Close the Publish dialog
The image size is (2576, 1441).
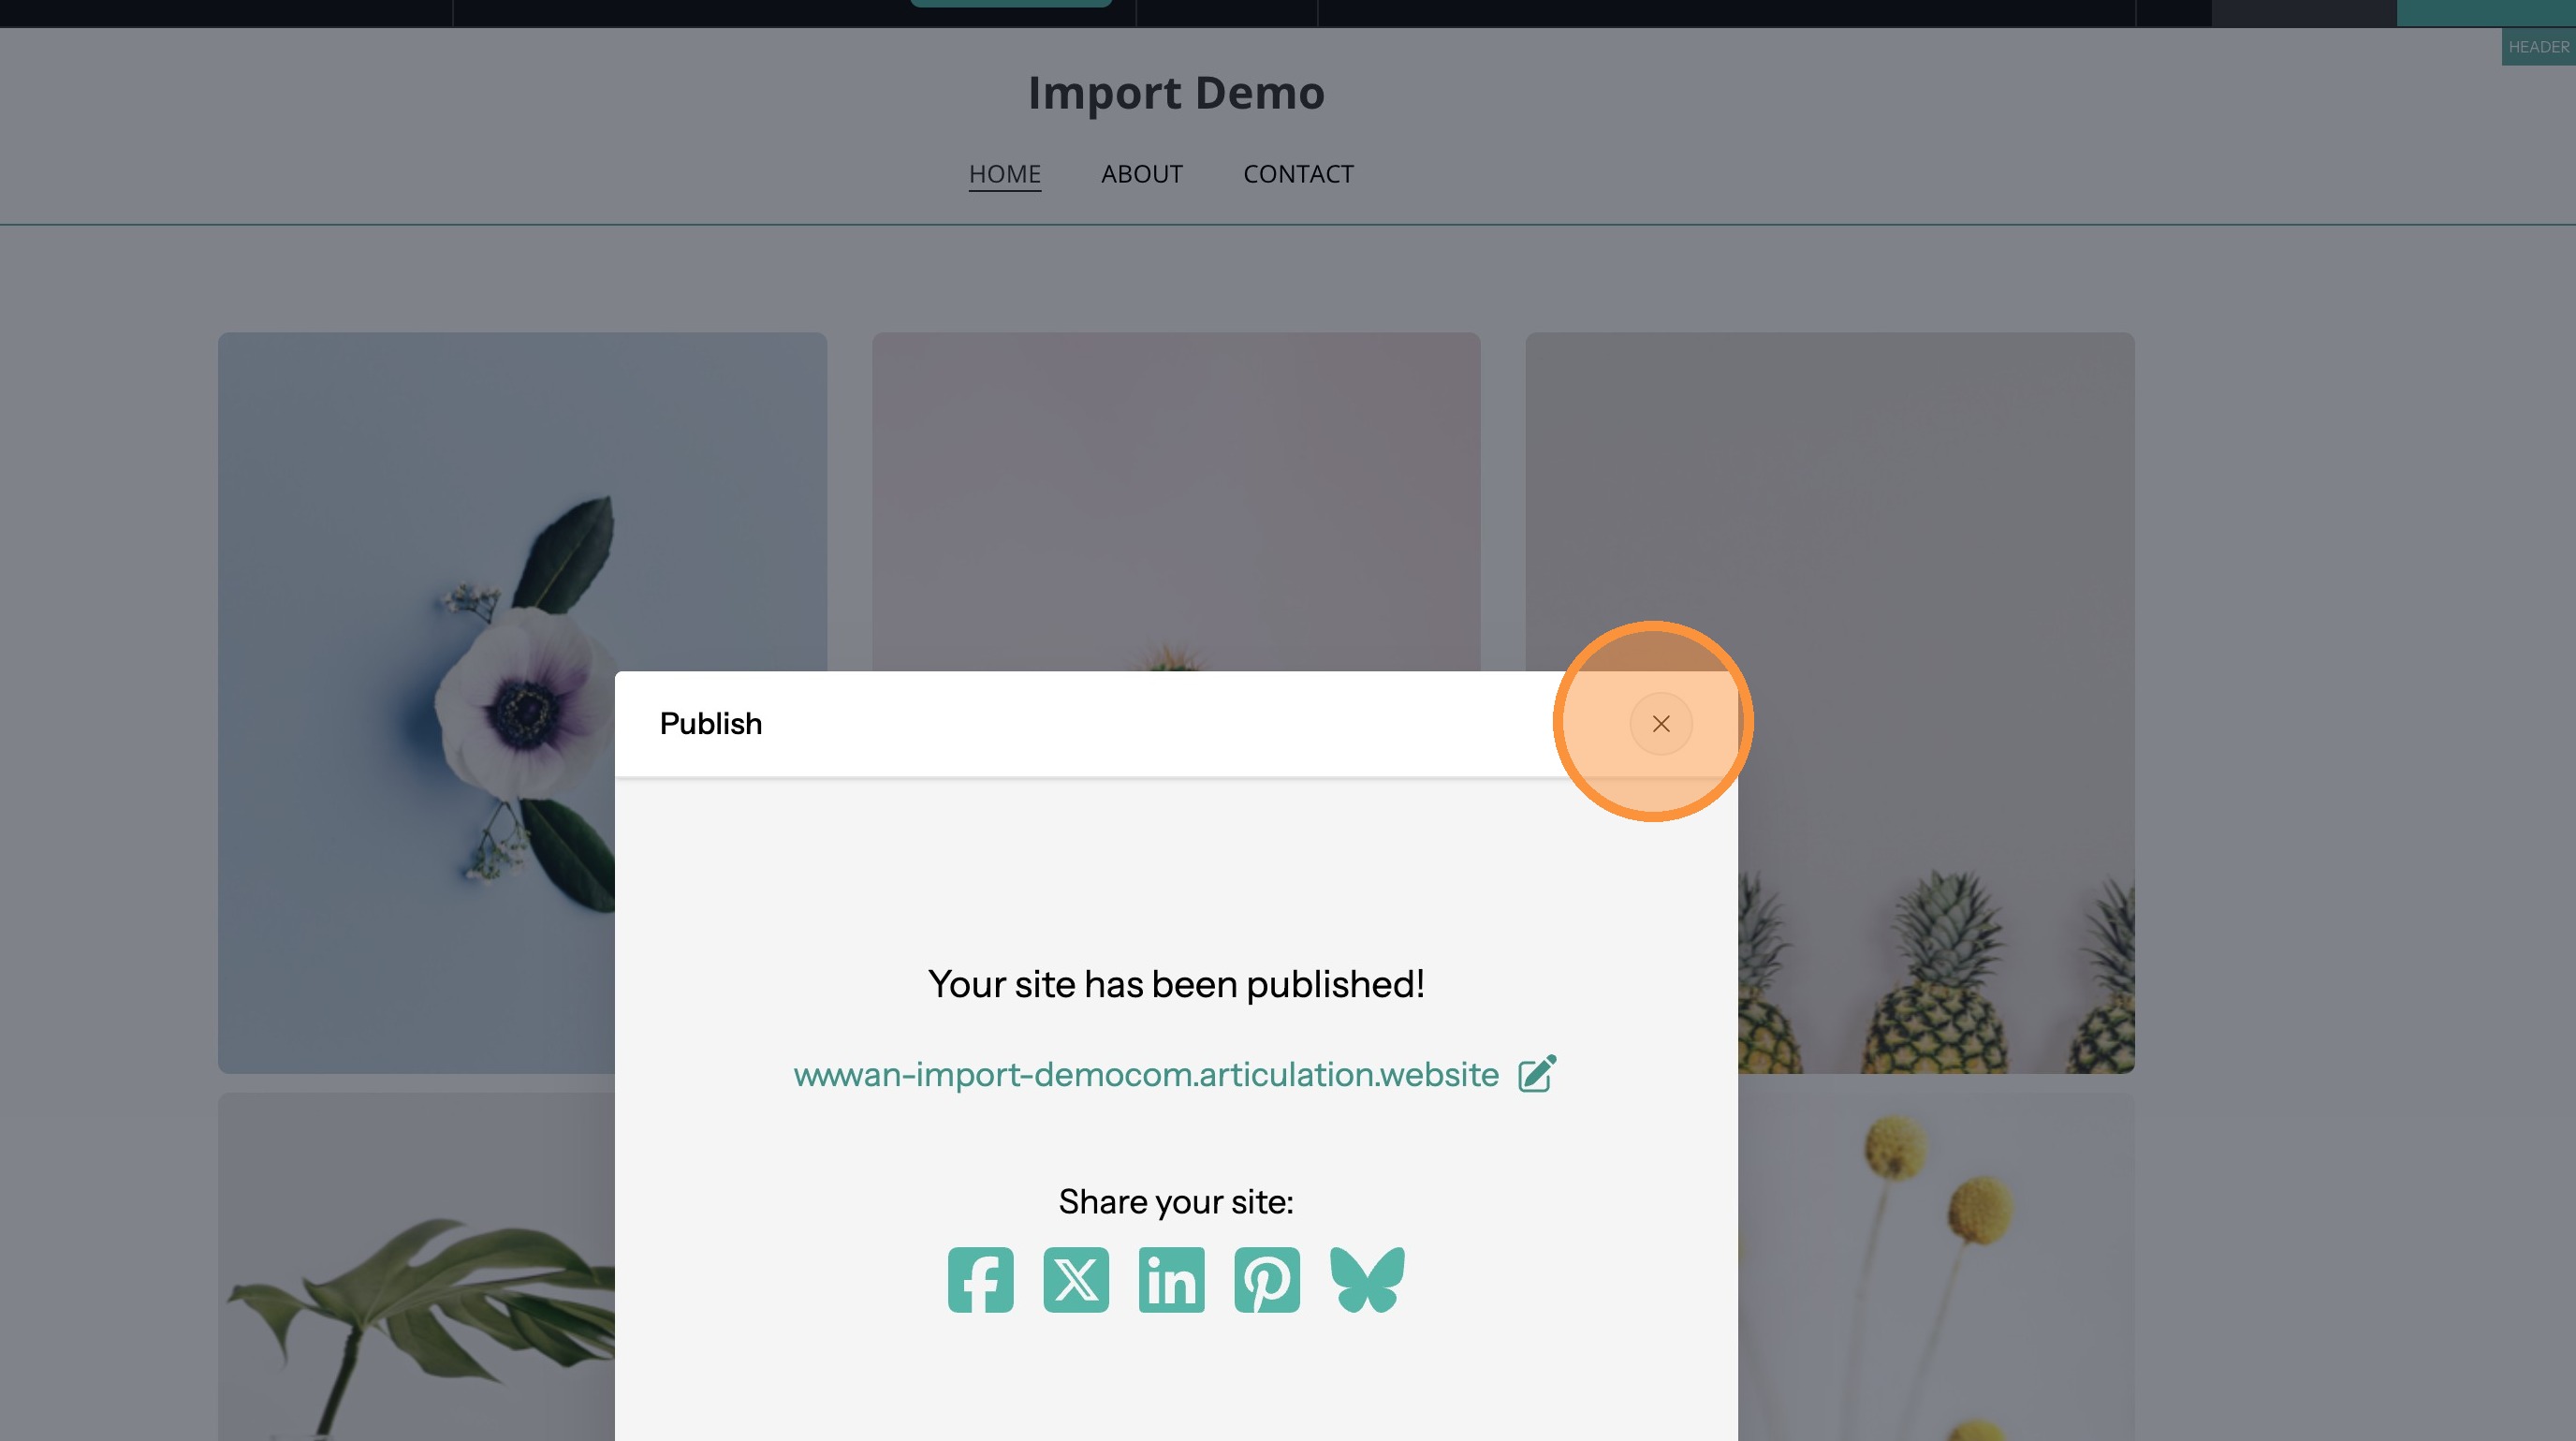(x=1660, y=723)
